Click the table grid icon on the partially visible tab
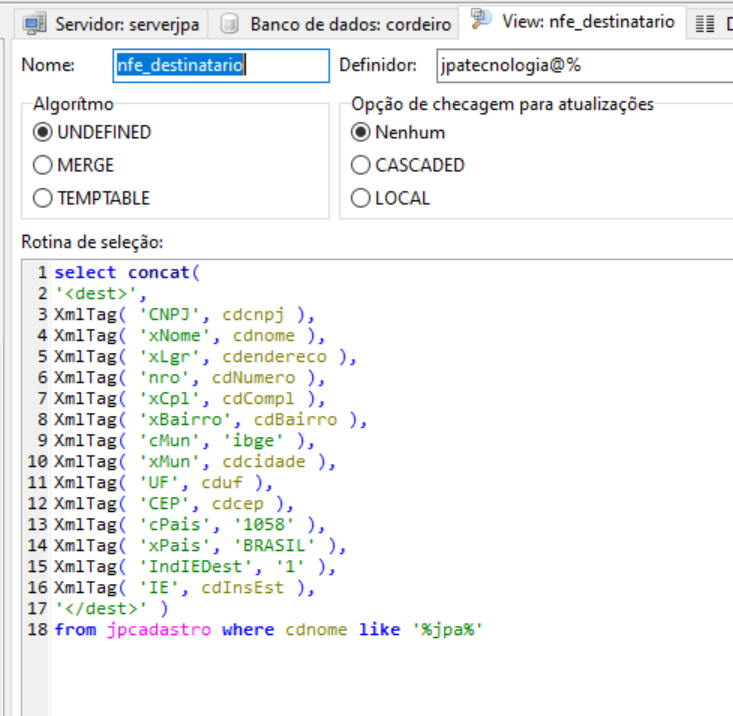Viewport: 733px width, 716px height. [705, 23]
